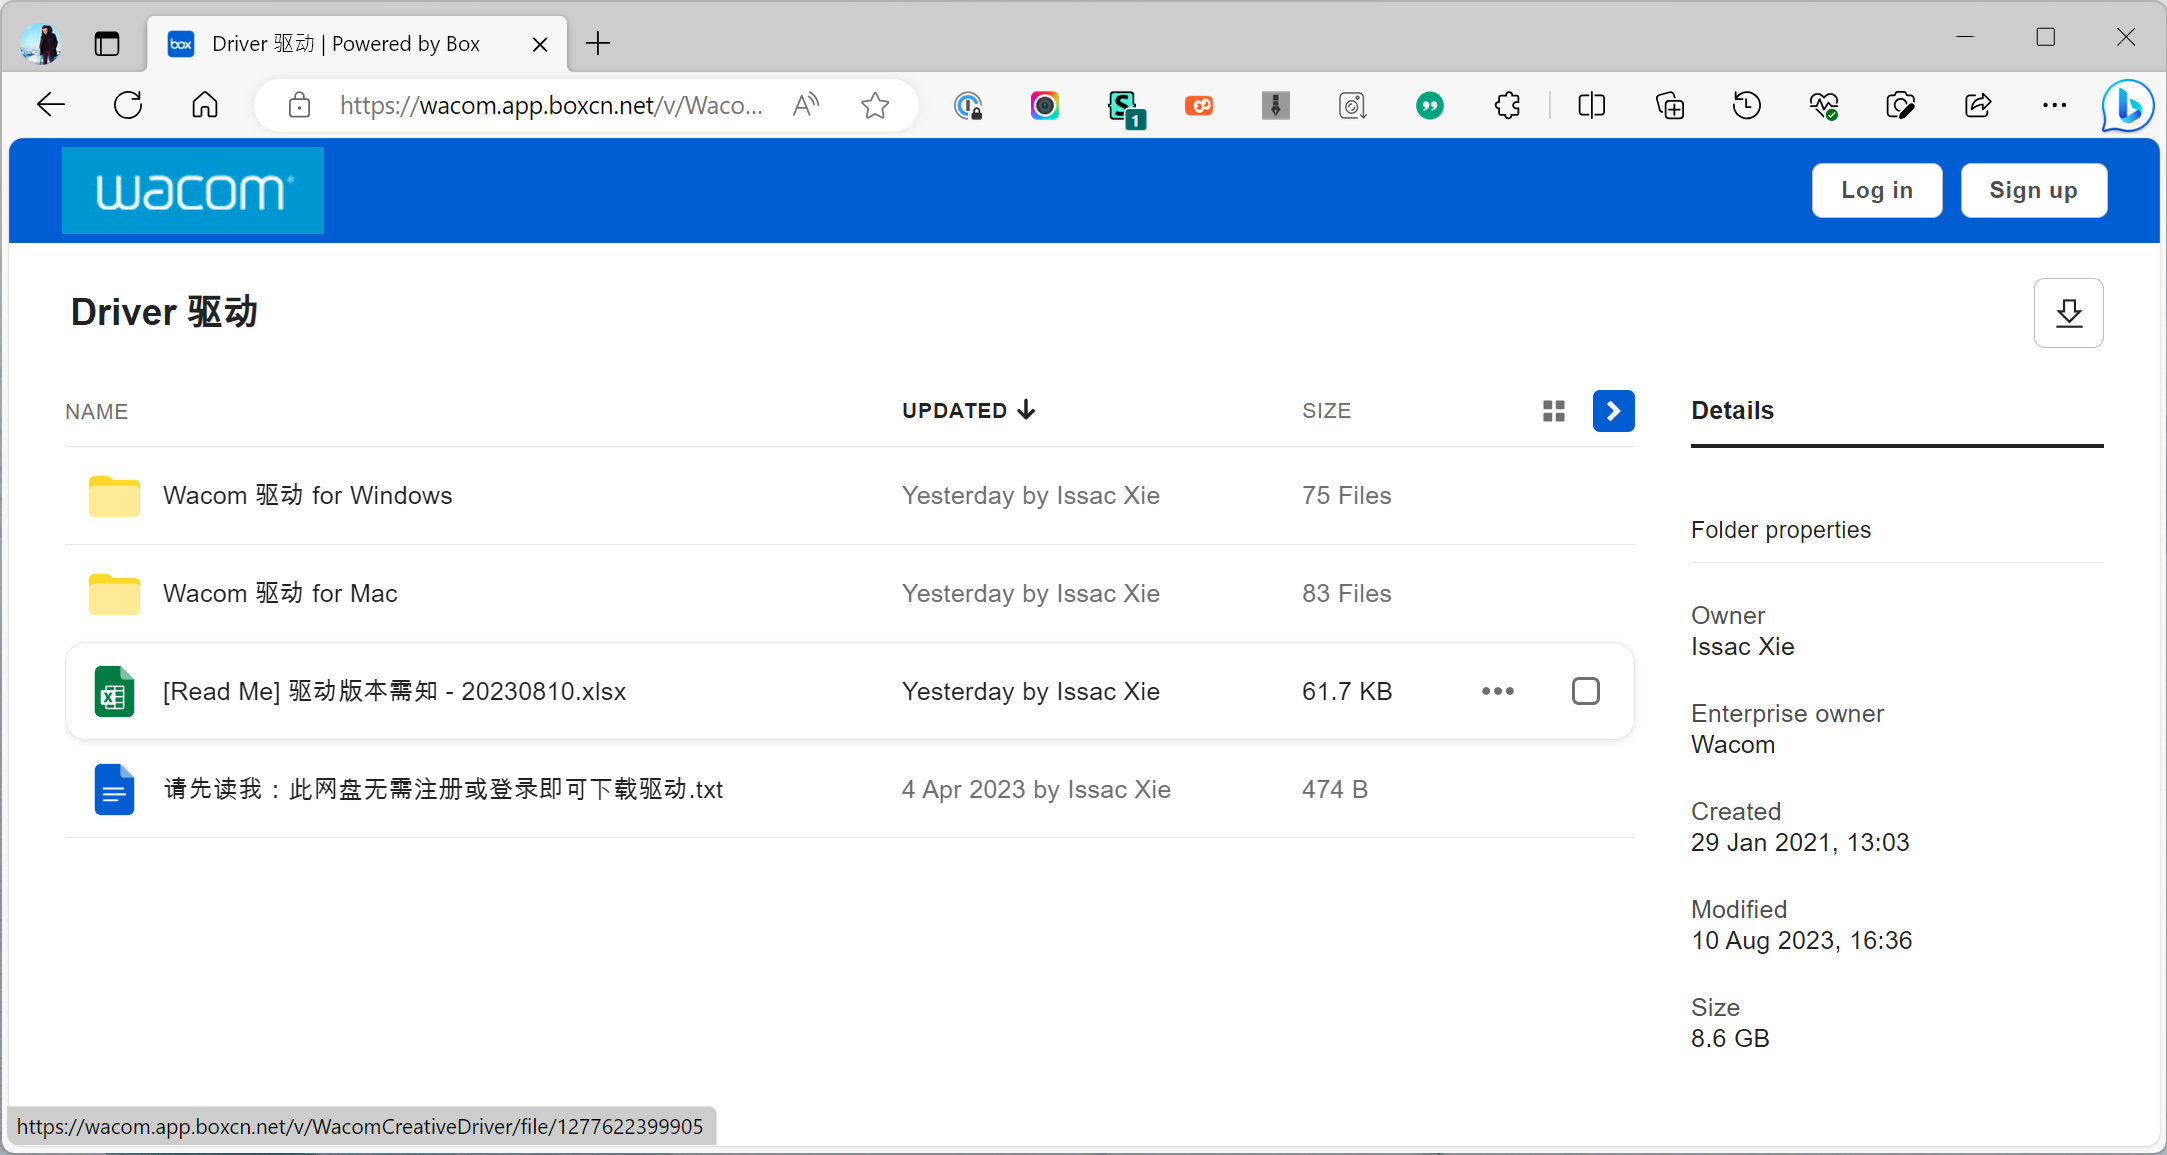This screenshot has width=2167, height=1155.
Task: Open Wacom 驱动 for Windows folder
Action: 307,495
